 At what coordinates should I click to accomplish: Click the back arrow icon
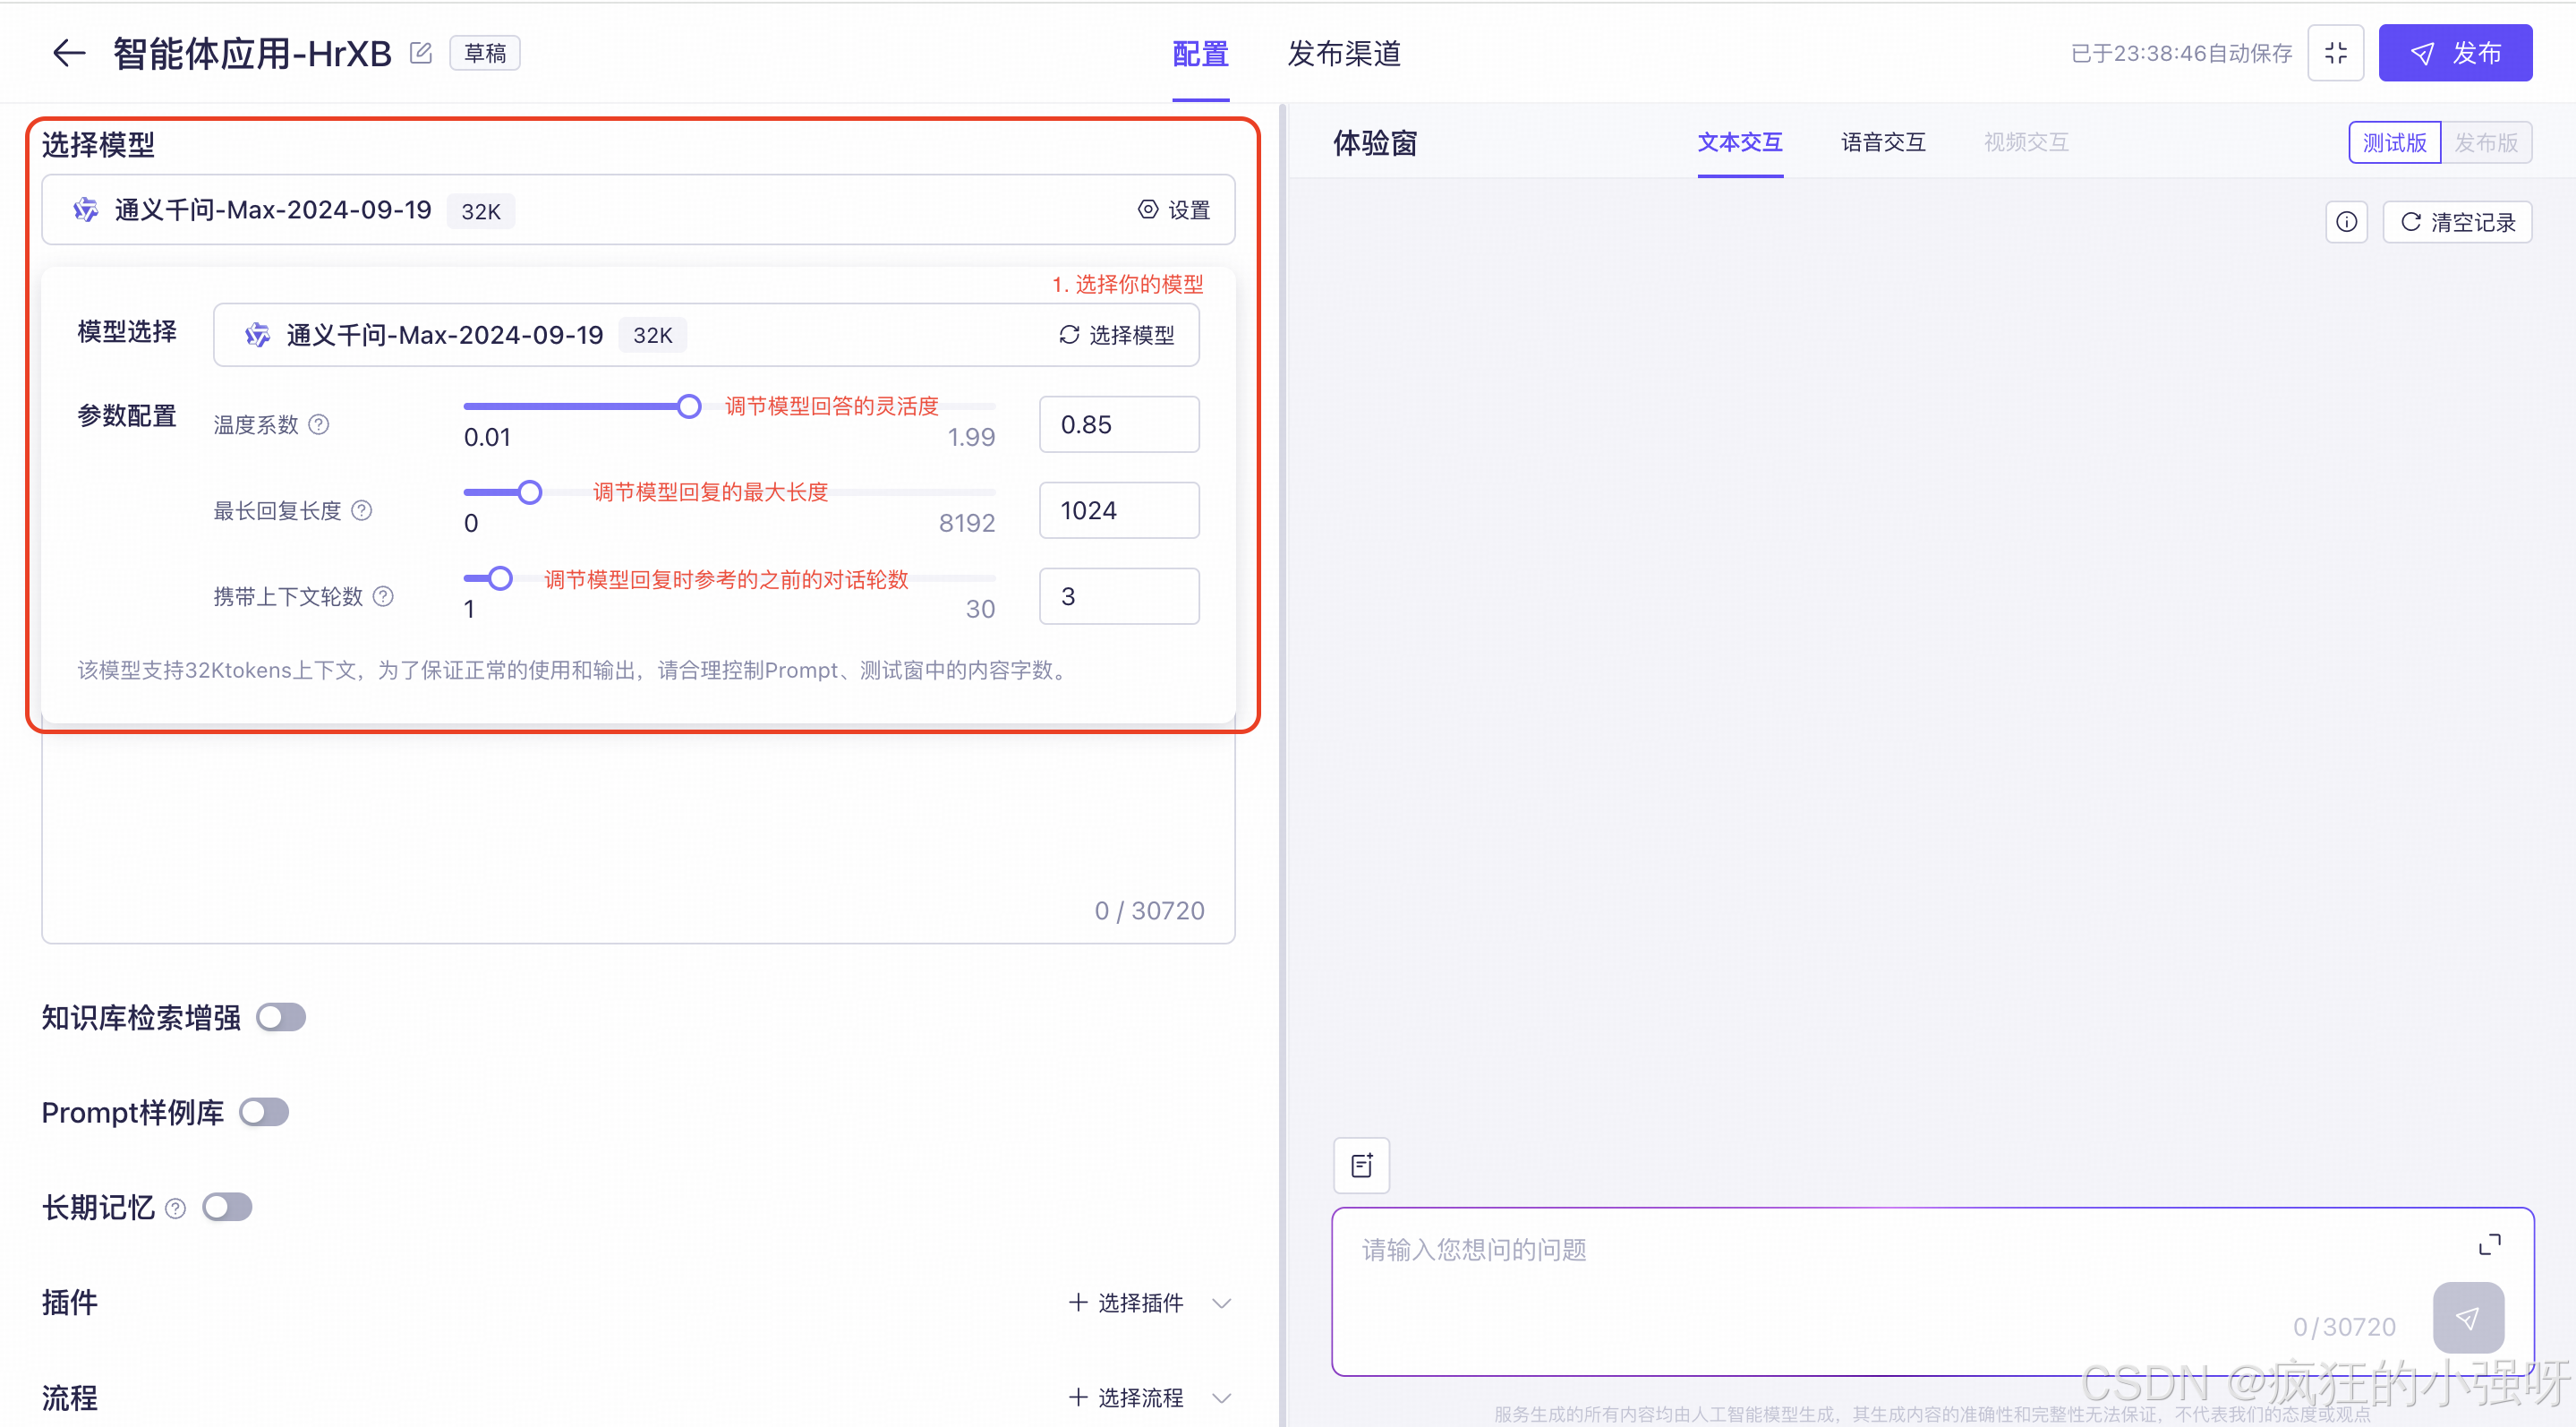68,53
